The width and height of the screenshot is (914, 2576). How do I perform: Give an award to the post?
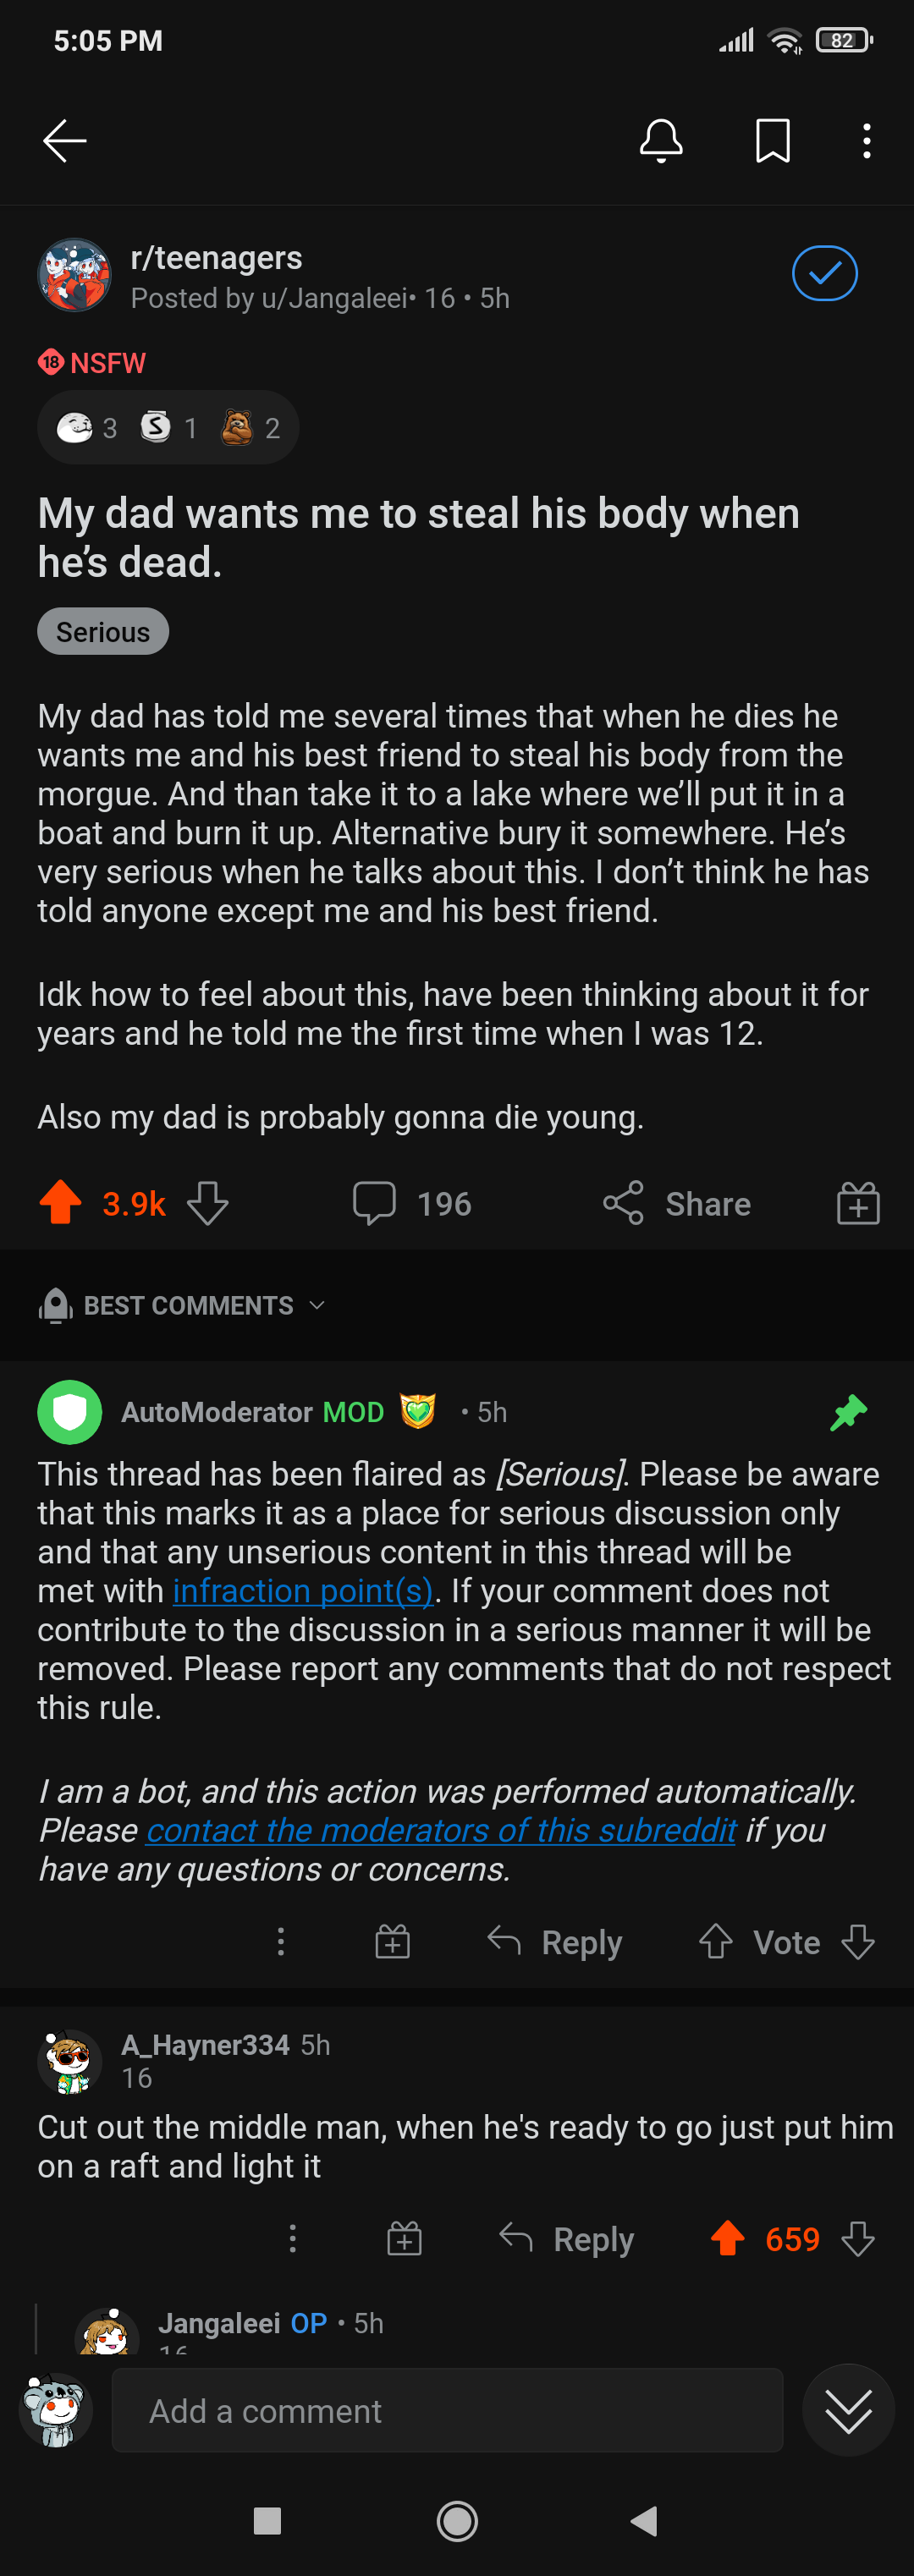[857, 1202]
